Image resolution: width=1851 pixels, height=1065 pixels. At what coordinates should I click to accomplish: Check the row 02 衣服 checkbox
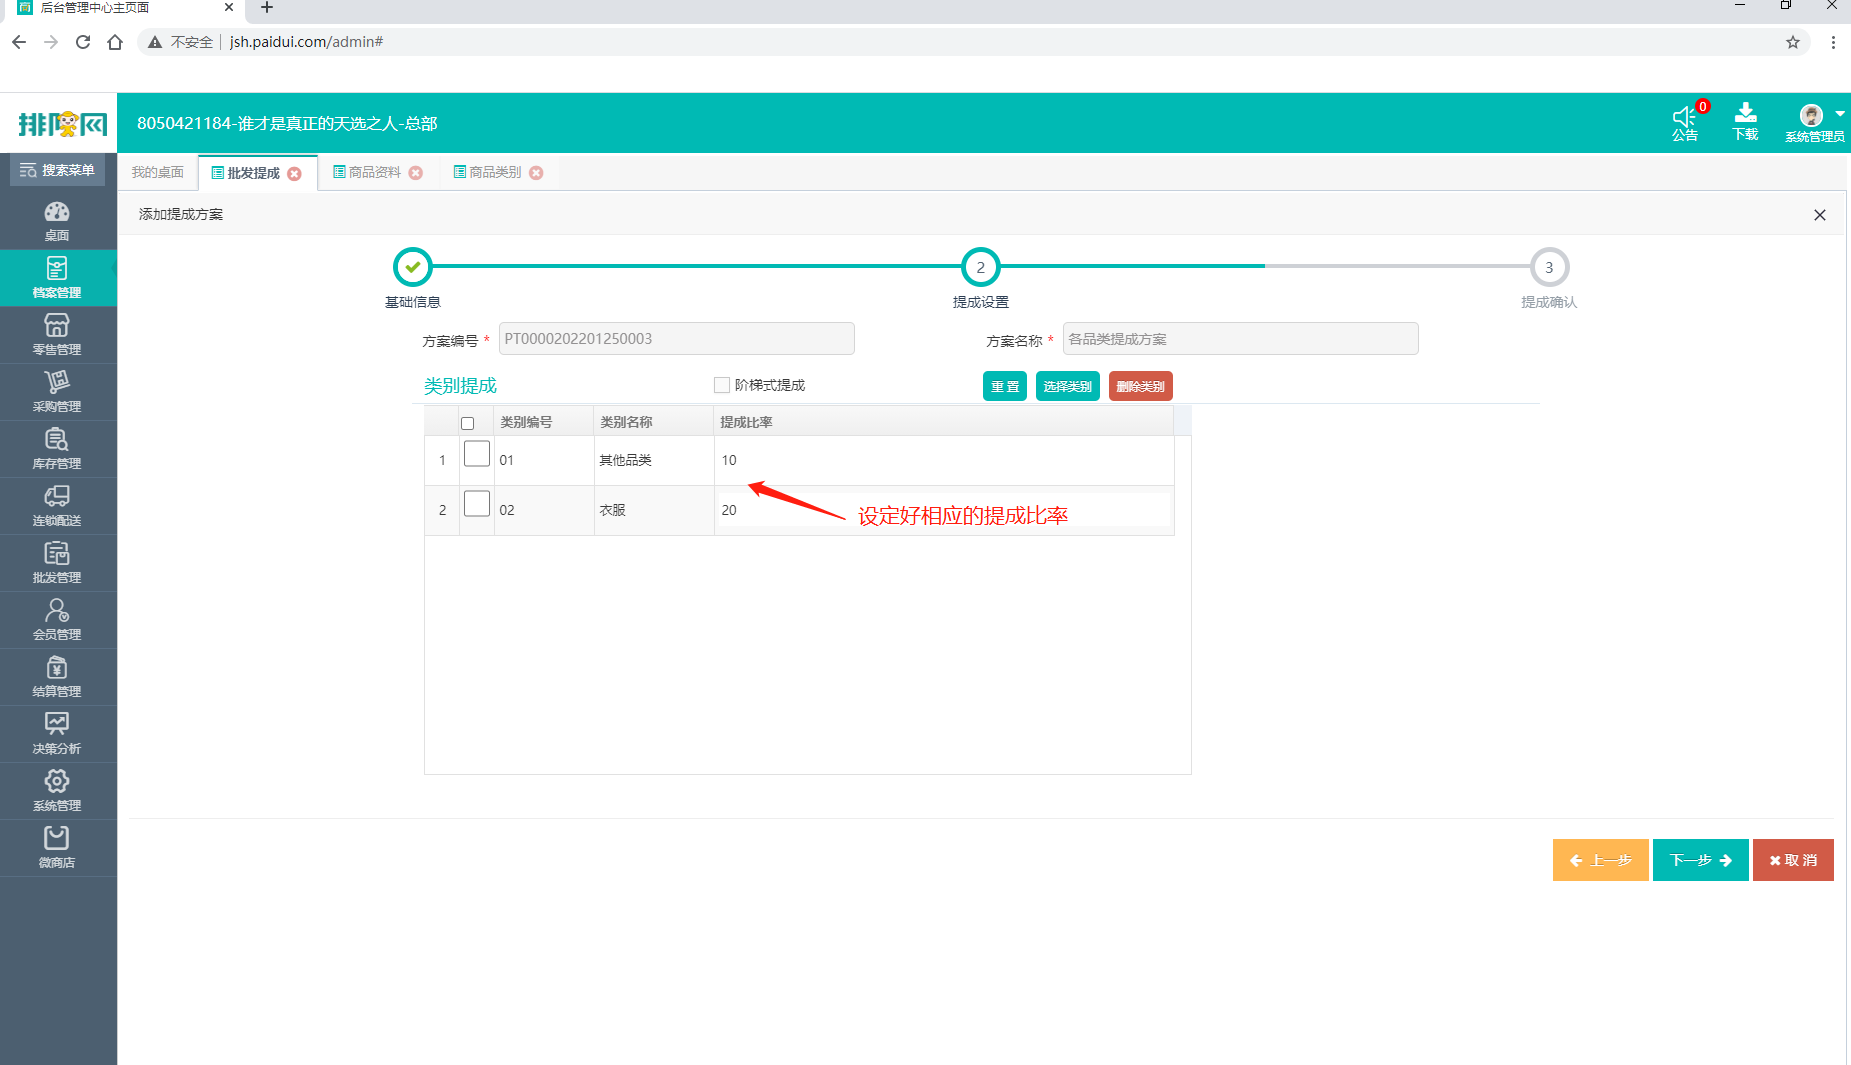(x=477, y=504)
